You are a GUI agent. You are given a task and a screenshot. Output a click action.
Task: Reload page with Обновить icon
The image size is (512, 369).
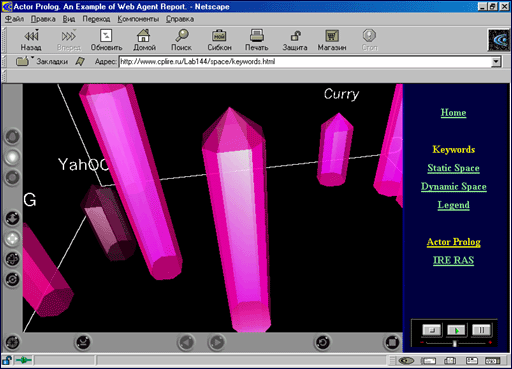[106, 40]
